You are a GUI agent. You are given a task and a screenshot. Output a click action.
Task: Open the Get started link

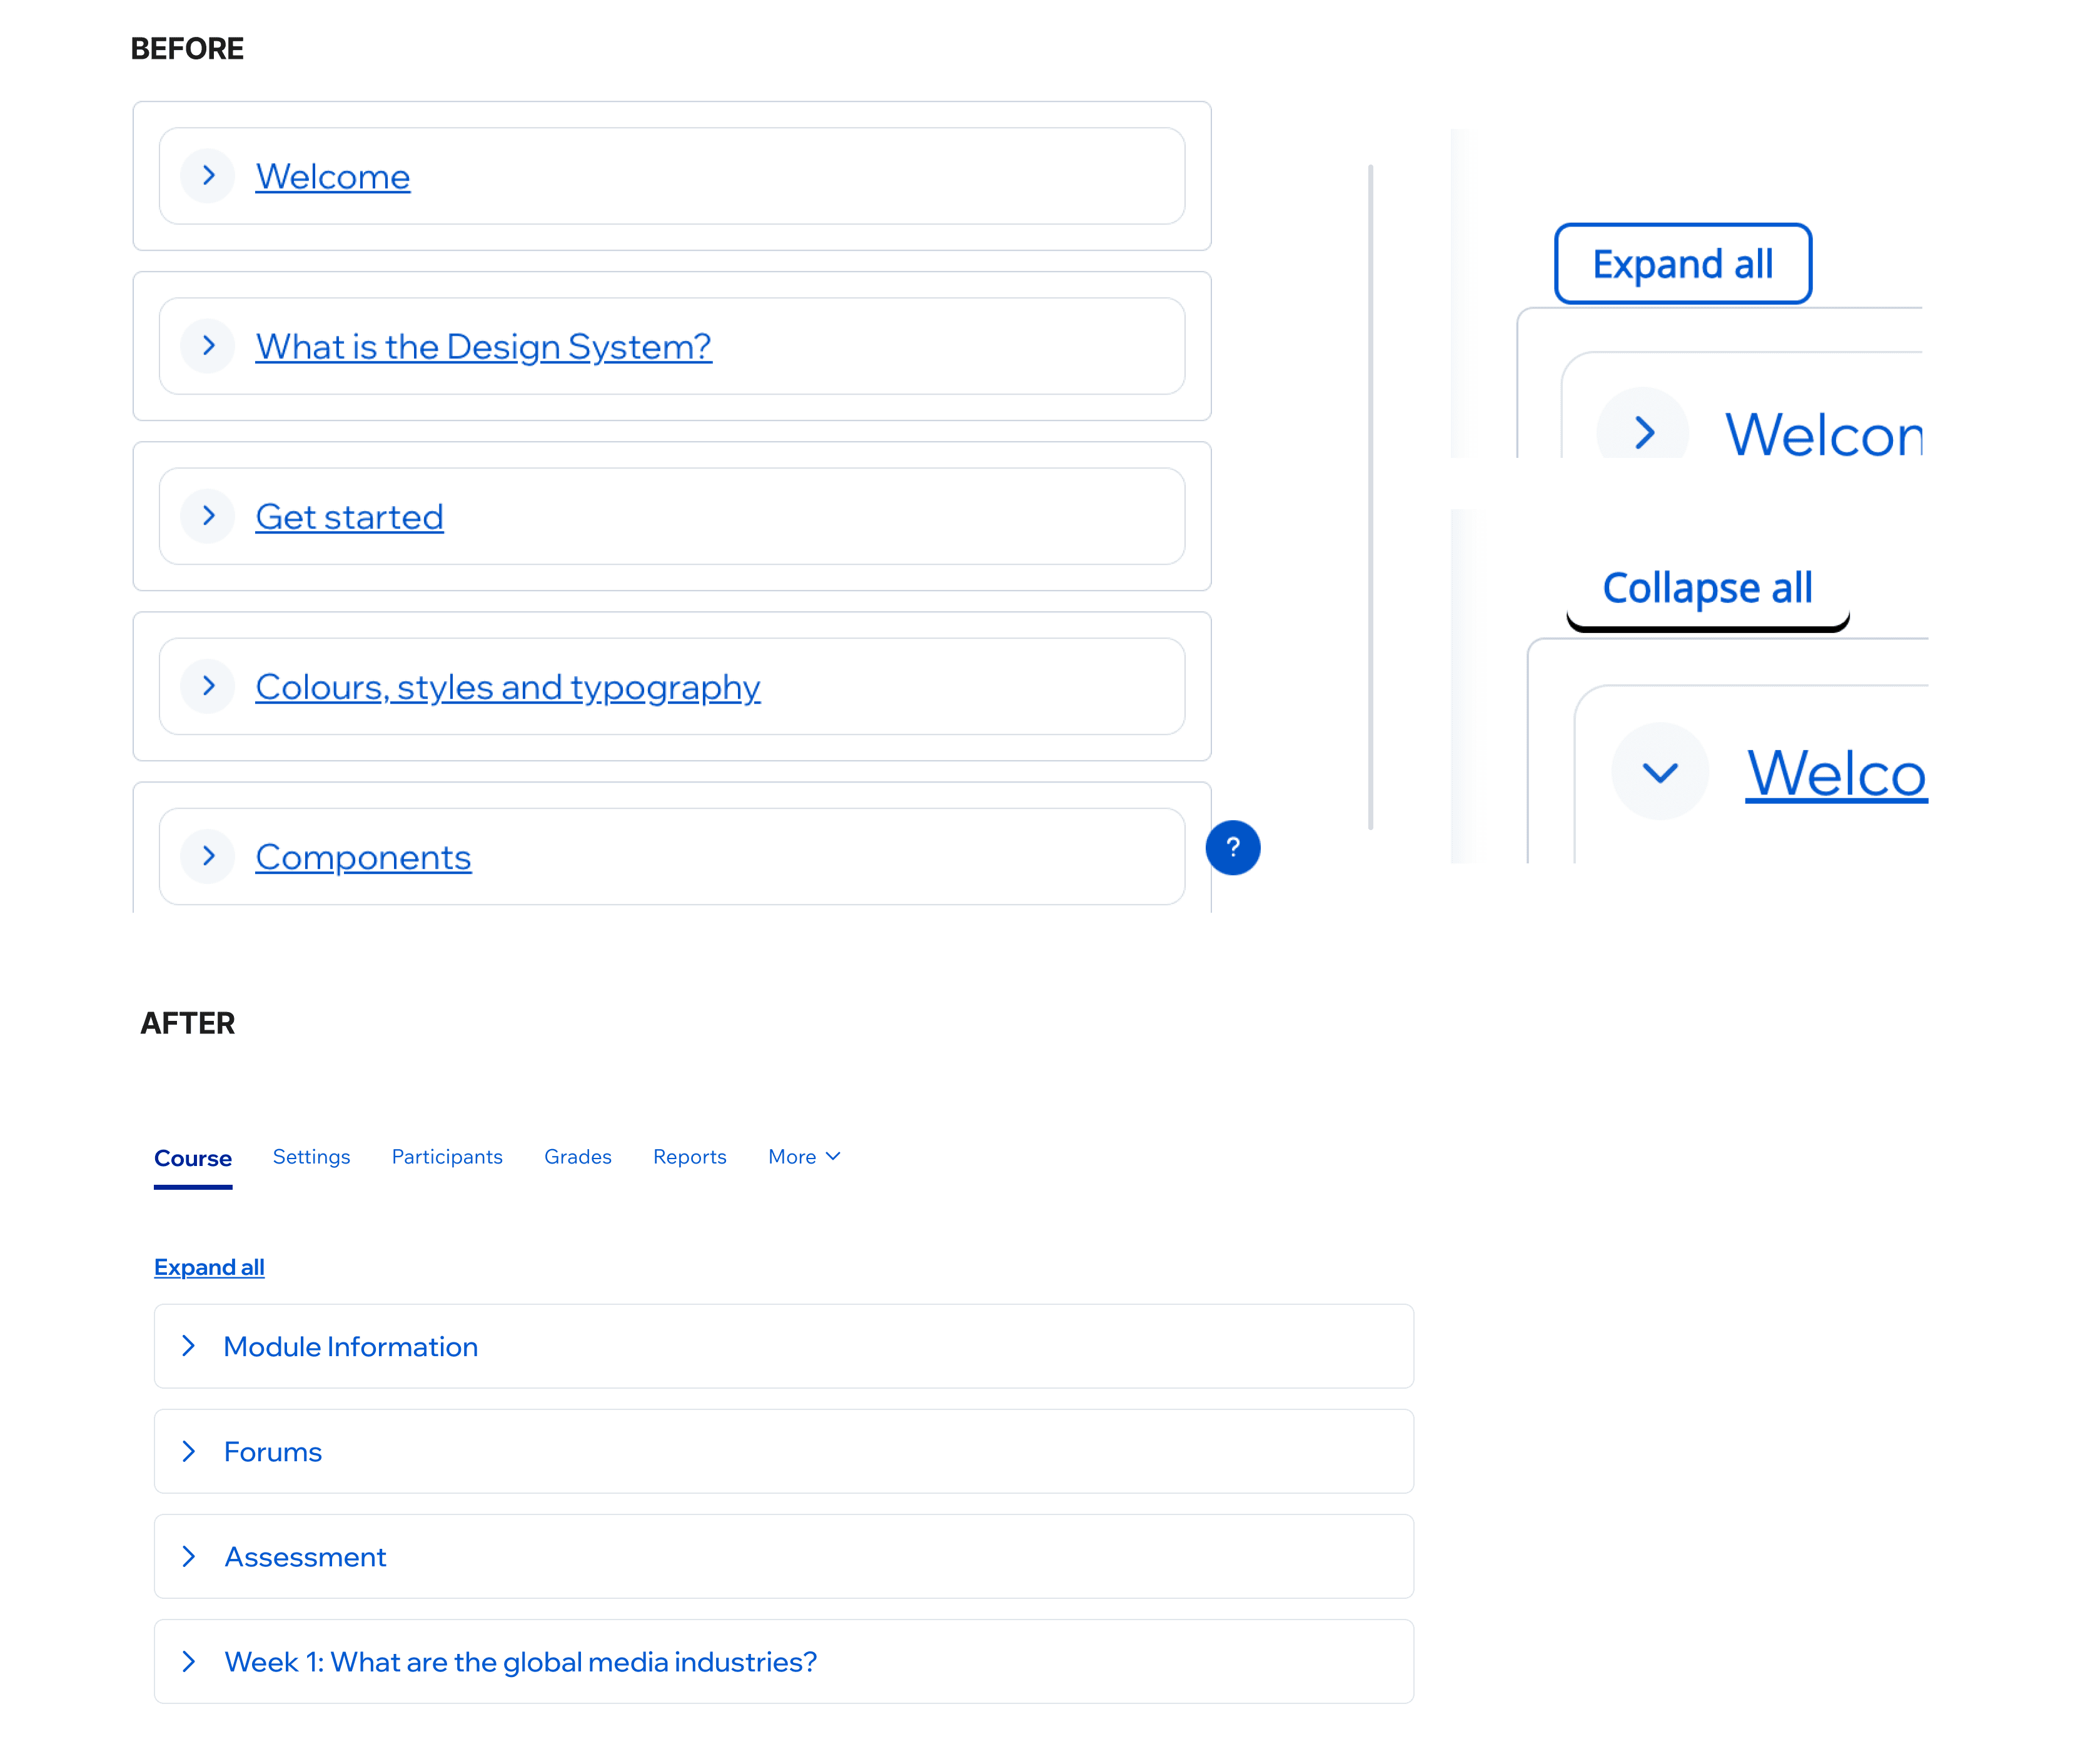(x=349, y=517)
